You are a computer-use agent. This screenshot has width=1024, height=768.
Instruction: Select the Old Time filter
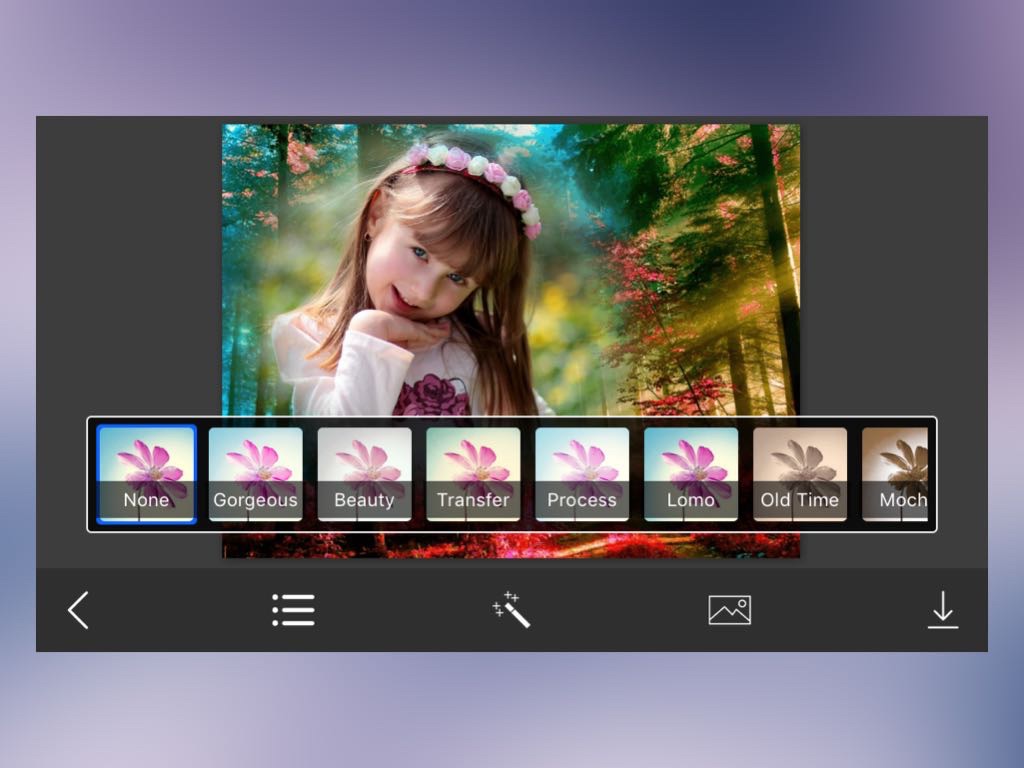pos(800,474)
